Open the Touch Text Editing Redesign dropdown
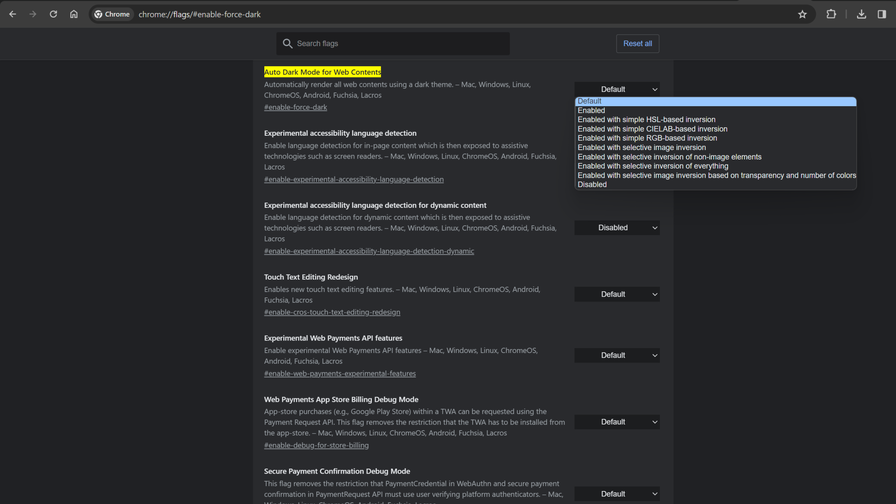This screenshot has width=896, height=504. [x=617, y=294]
